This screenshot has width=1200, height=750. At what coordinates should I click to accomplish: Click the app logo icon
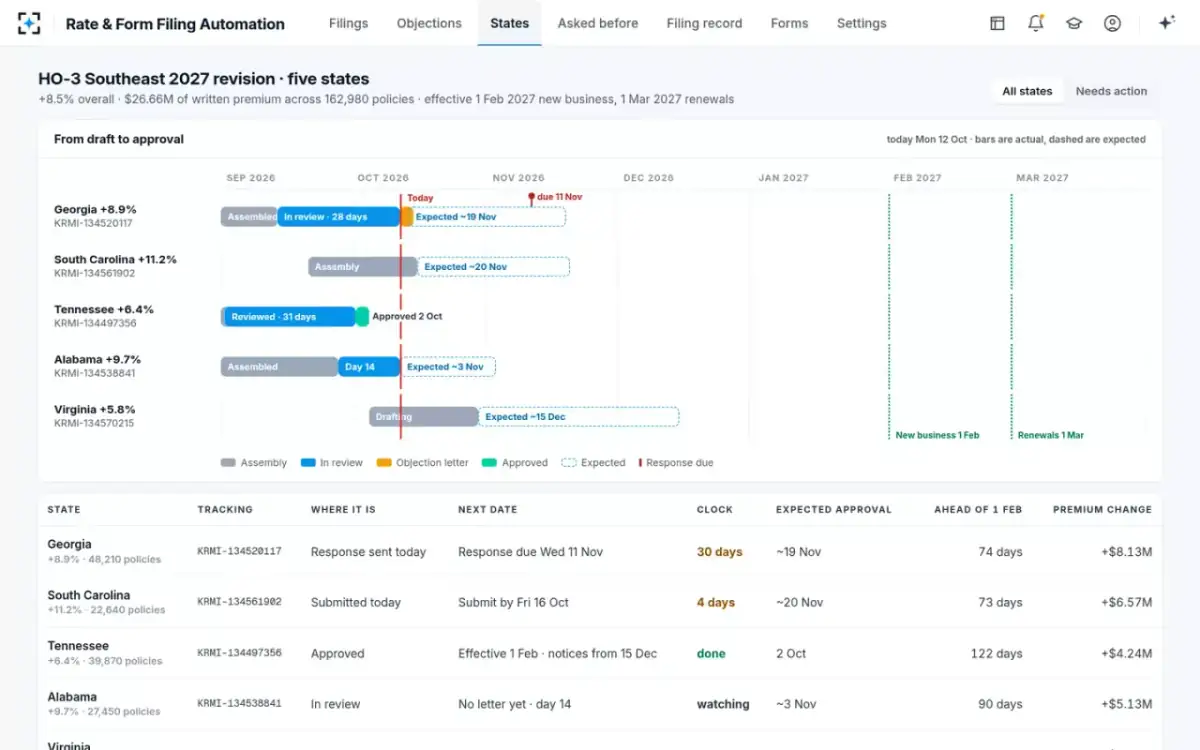29,23
